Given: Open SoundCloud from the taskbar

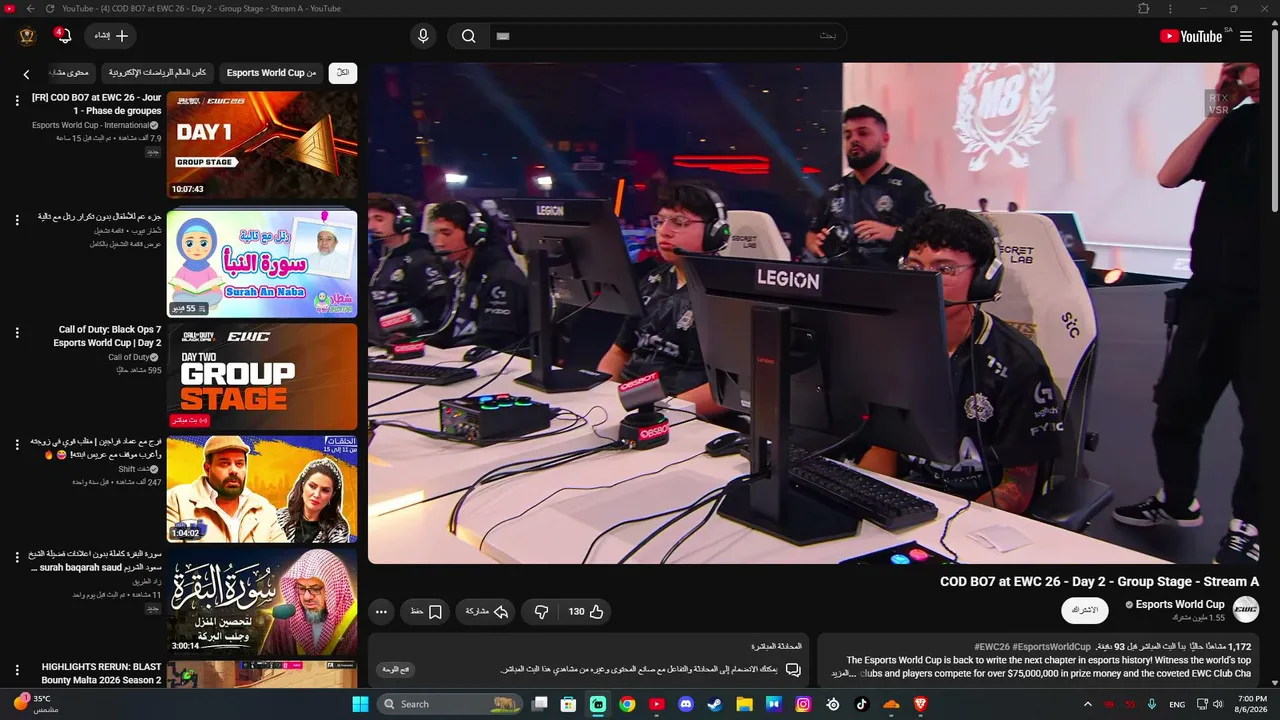Looking at the screenshot, I should click(891, 704).
